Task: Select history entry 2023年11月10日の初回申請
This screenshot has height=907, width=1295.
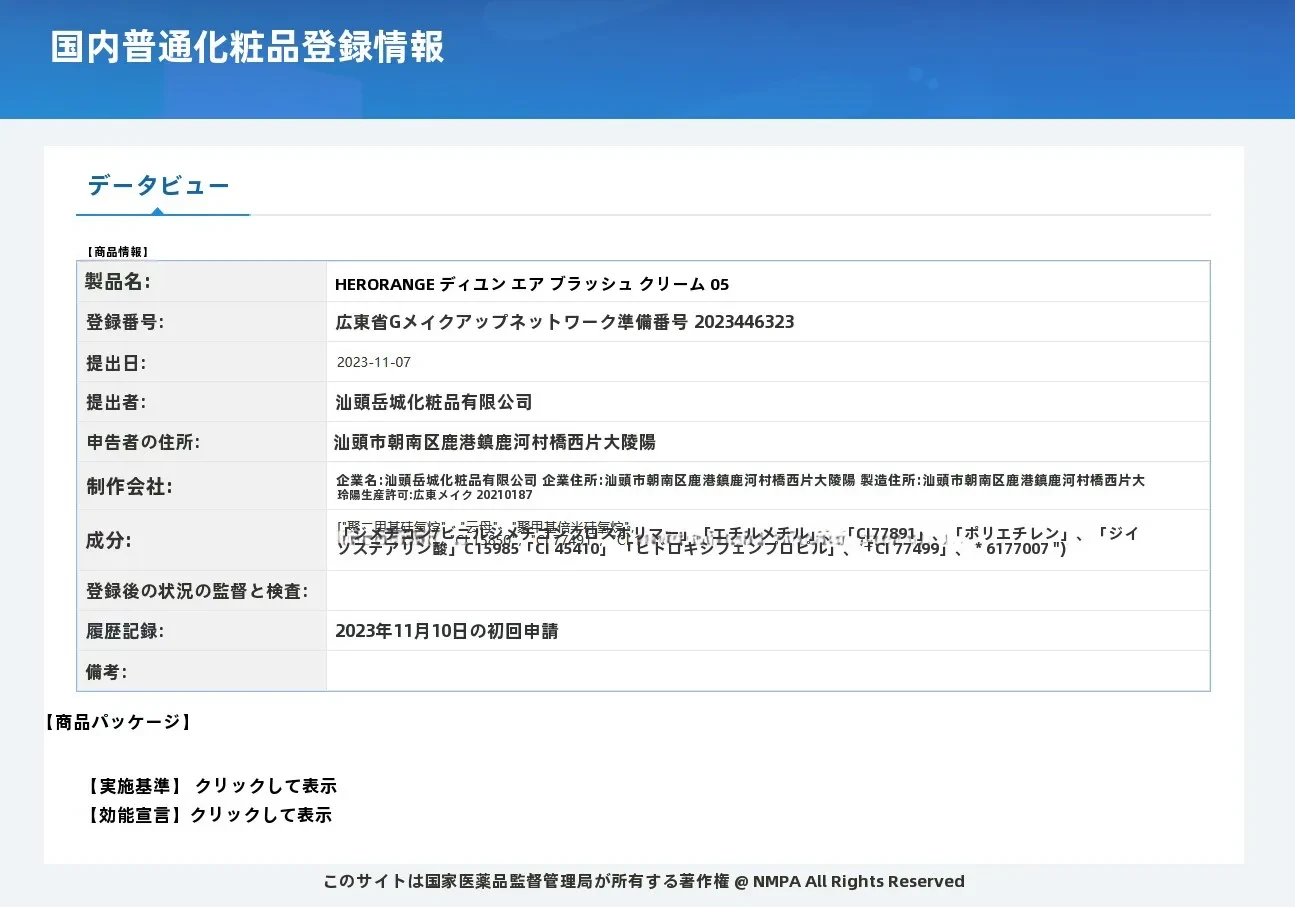Action: click(447, 631)
